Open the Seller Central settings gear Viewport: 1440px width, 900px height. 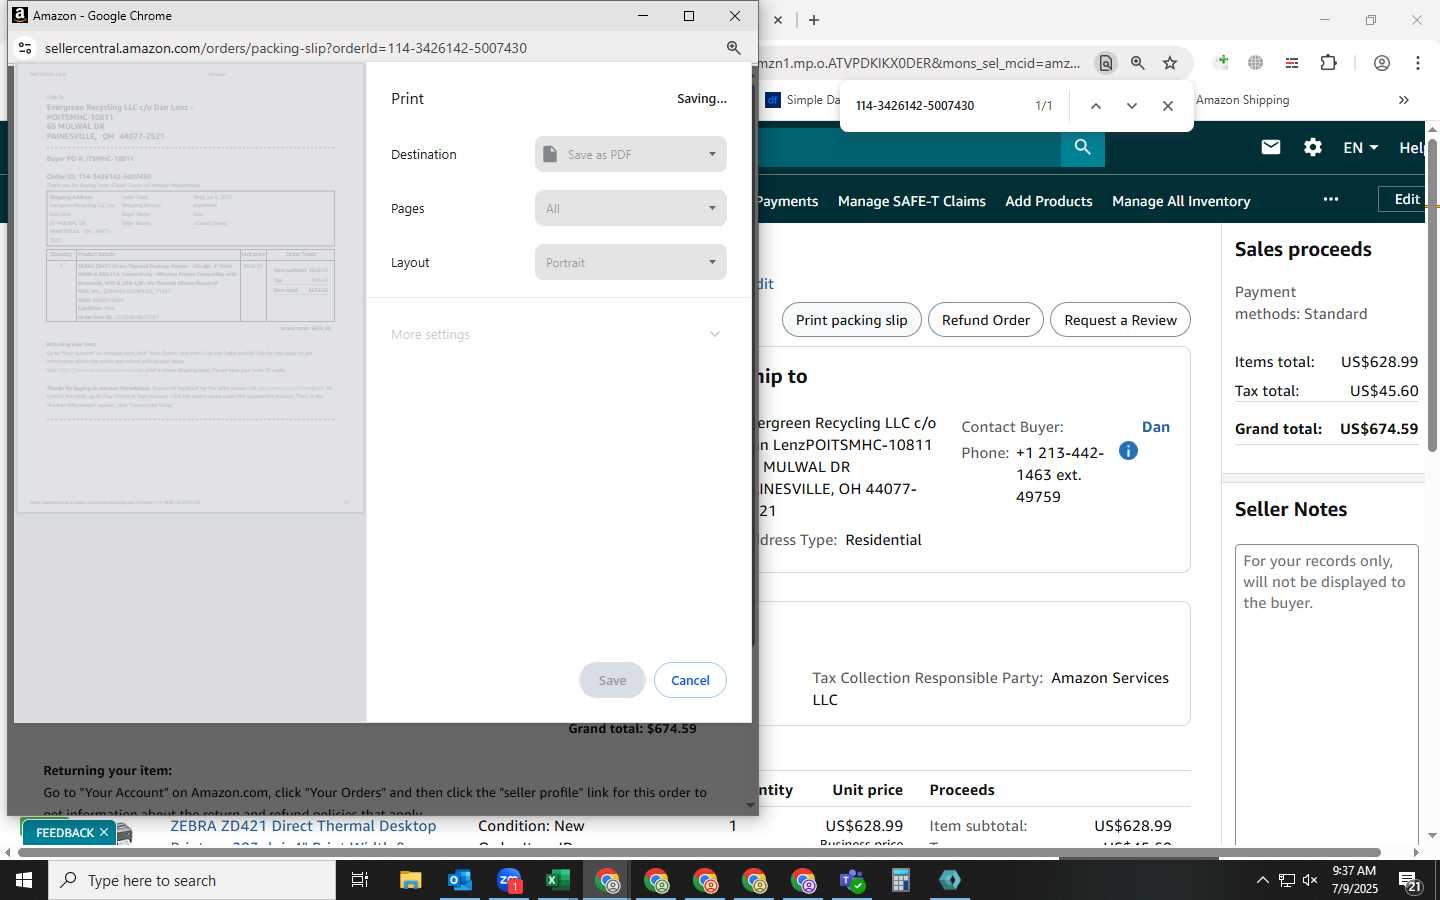click(1313, 148)
